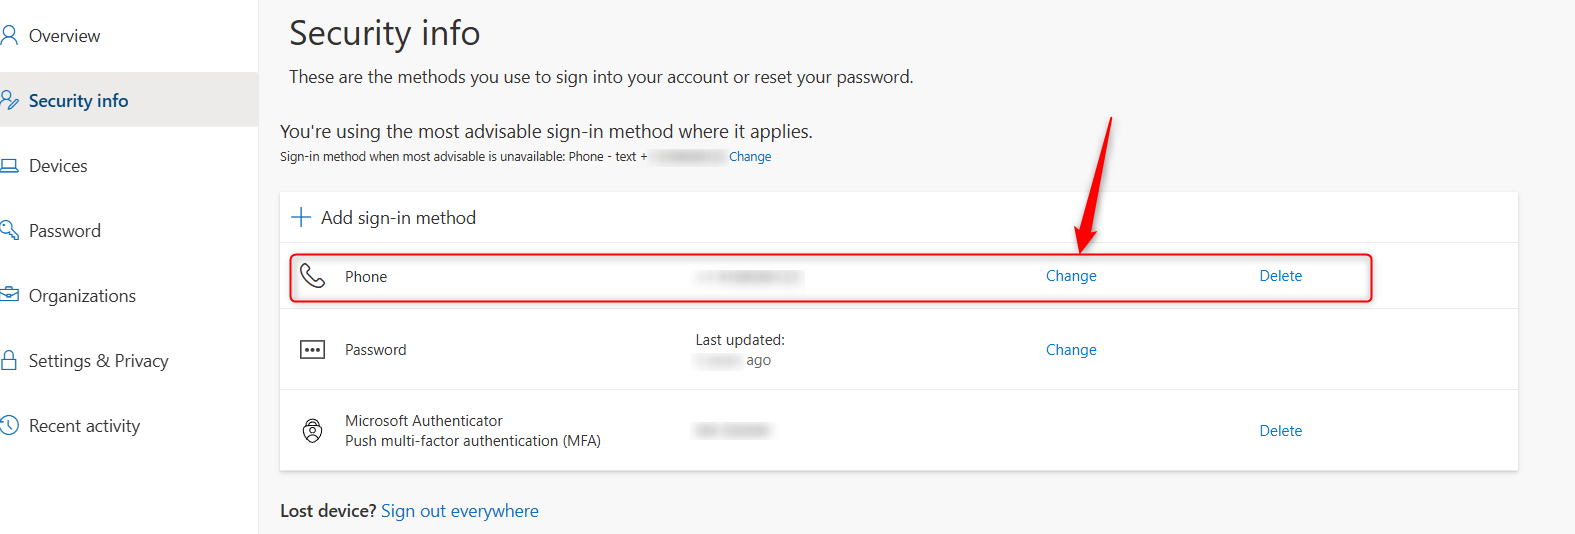This screenshot has width=1575, height=534.
Task: Delete the Microsoft Authenticator method
Action: (1280, 431)
